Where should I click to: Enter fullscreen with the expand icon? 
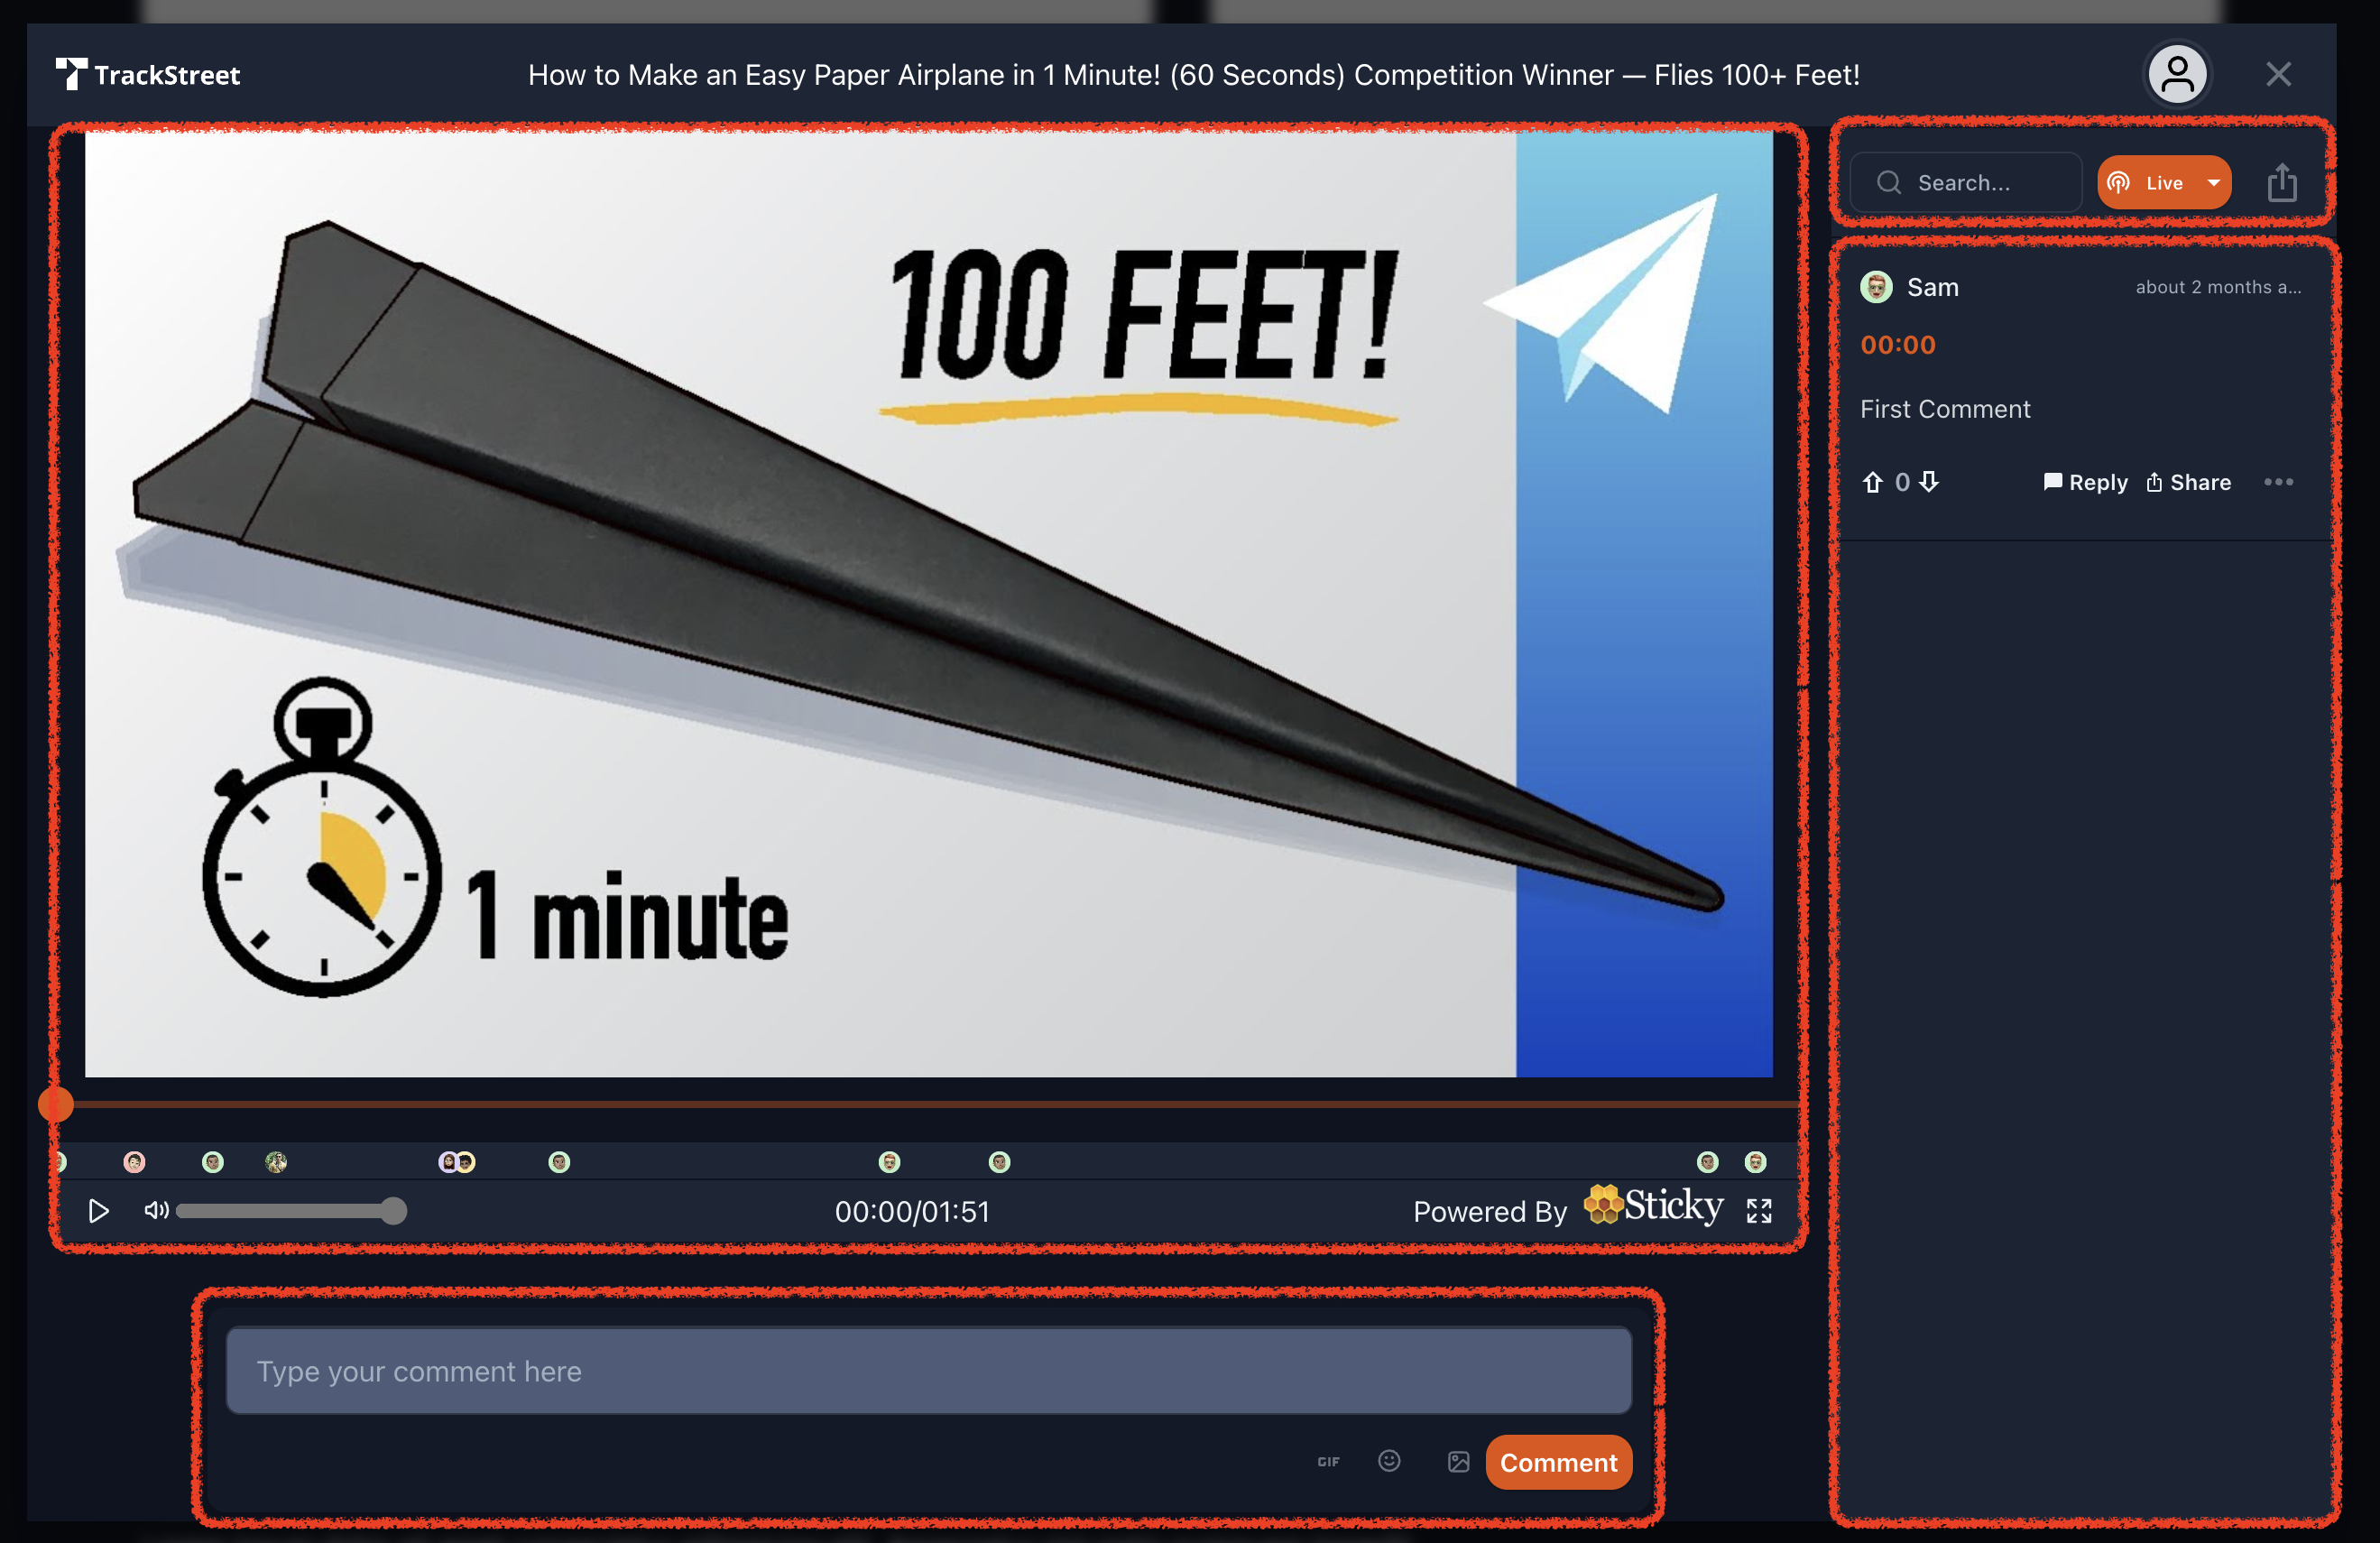(x=1759, y=1211)
